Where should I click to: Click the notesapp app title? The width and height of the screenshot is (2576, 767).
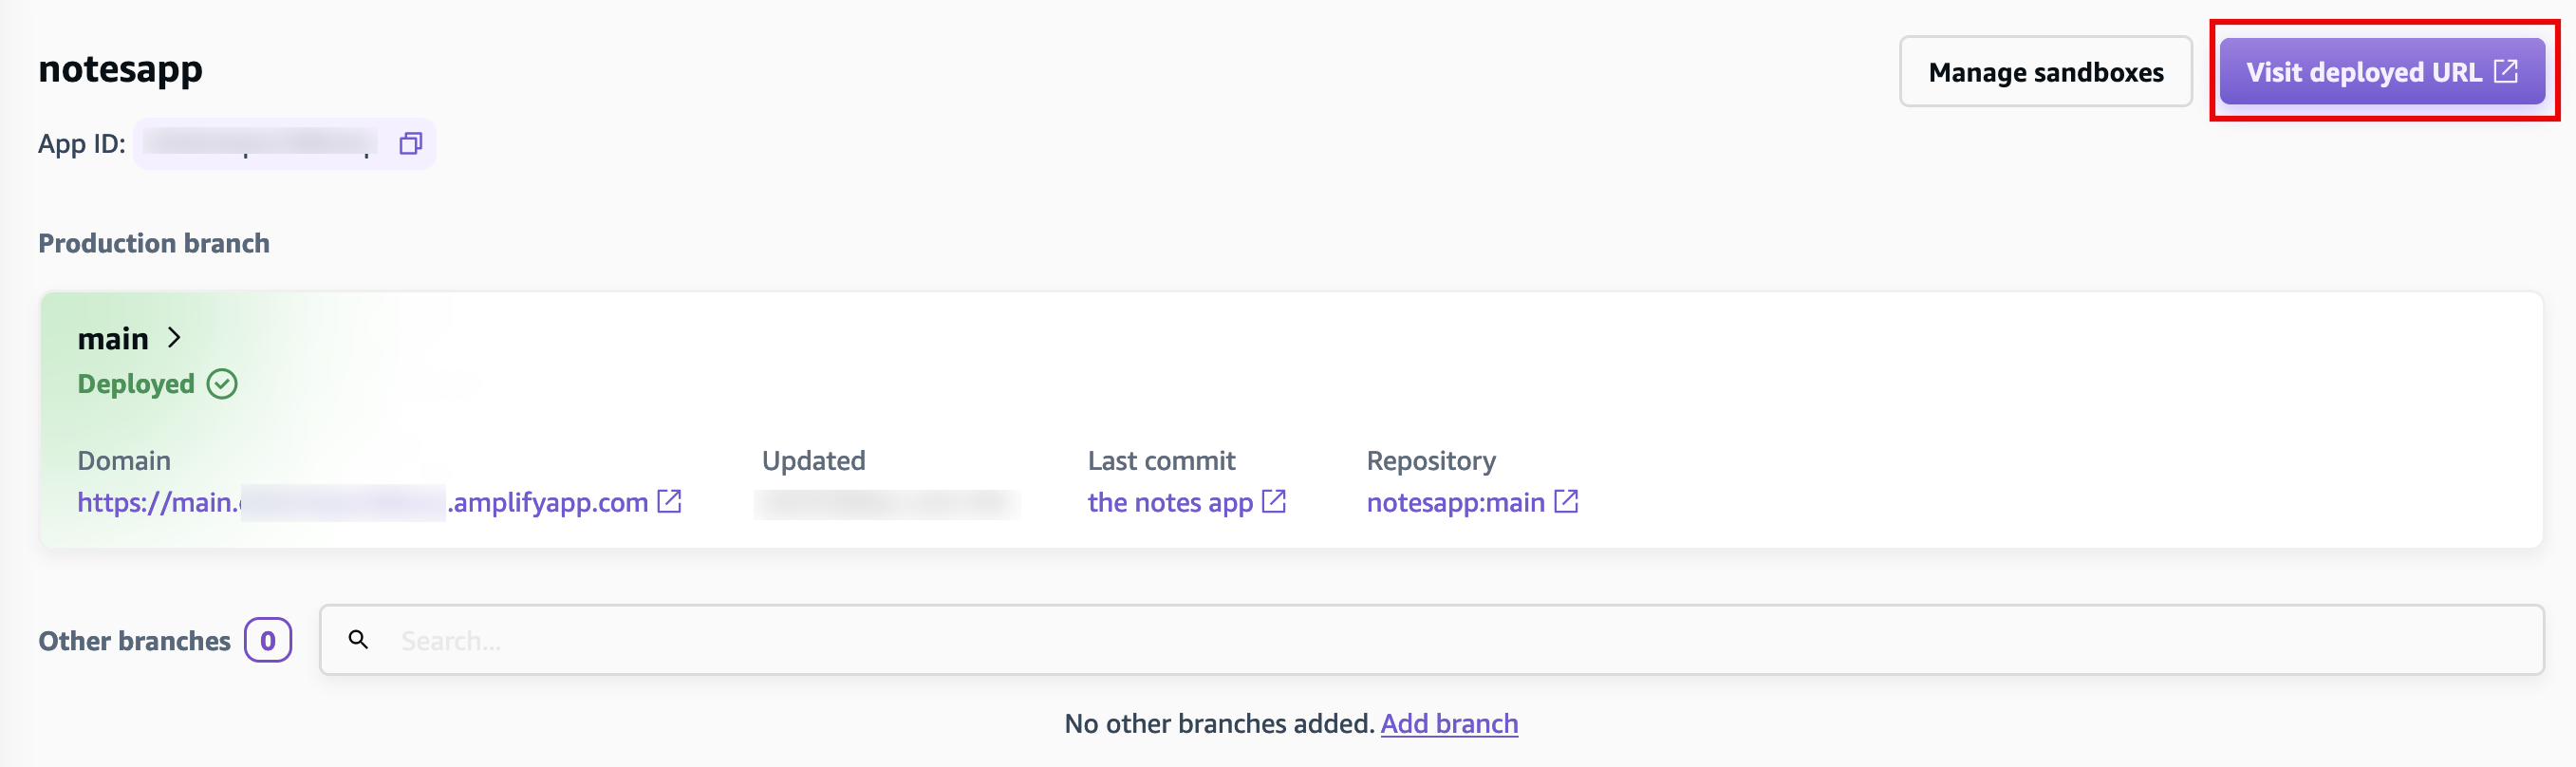(121, 69)
